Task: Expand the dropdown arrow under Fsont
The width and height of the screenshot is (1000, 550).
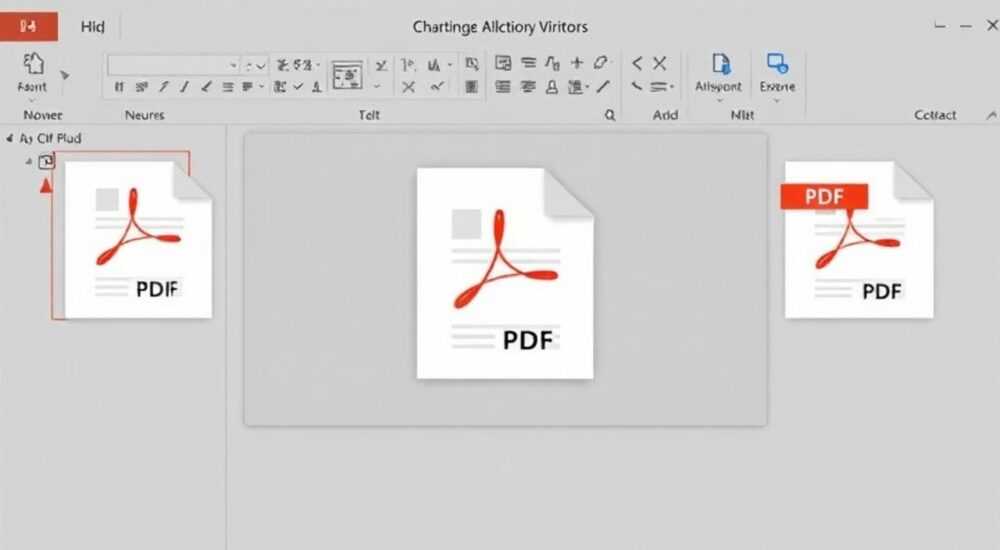Action: [32, 100]
